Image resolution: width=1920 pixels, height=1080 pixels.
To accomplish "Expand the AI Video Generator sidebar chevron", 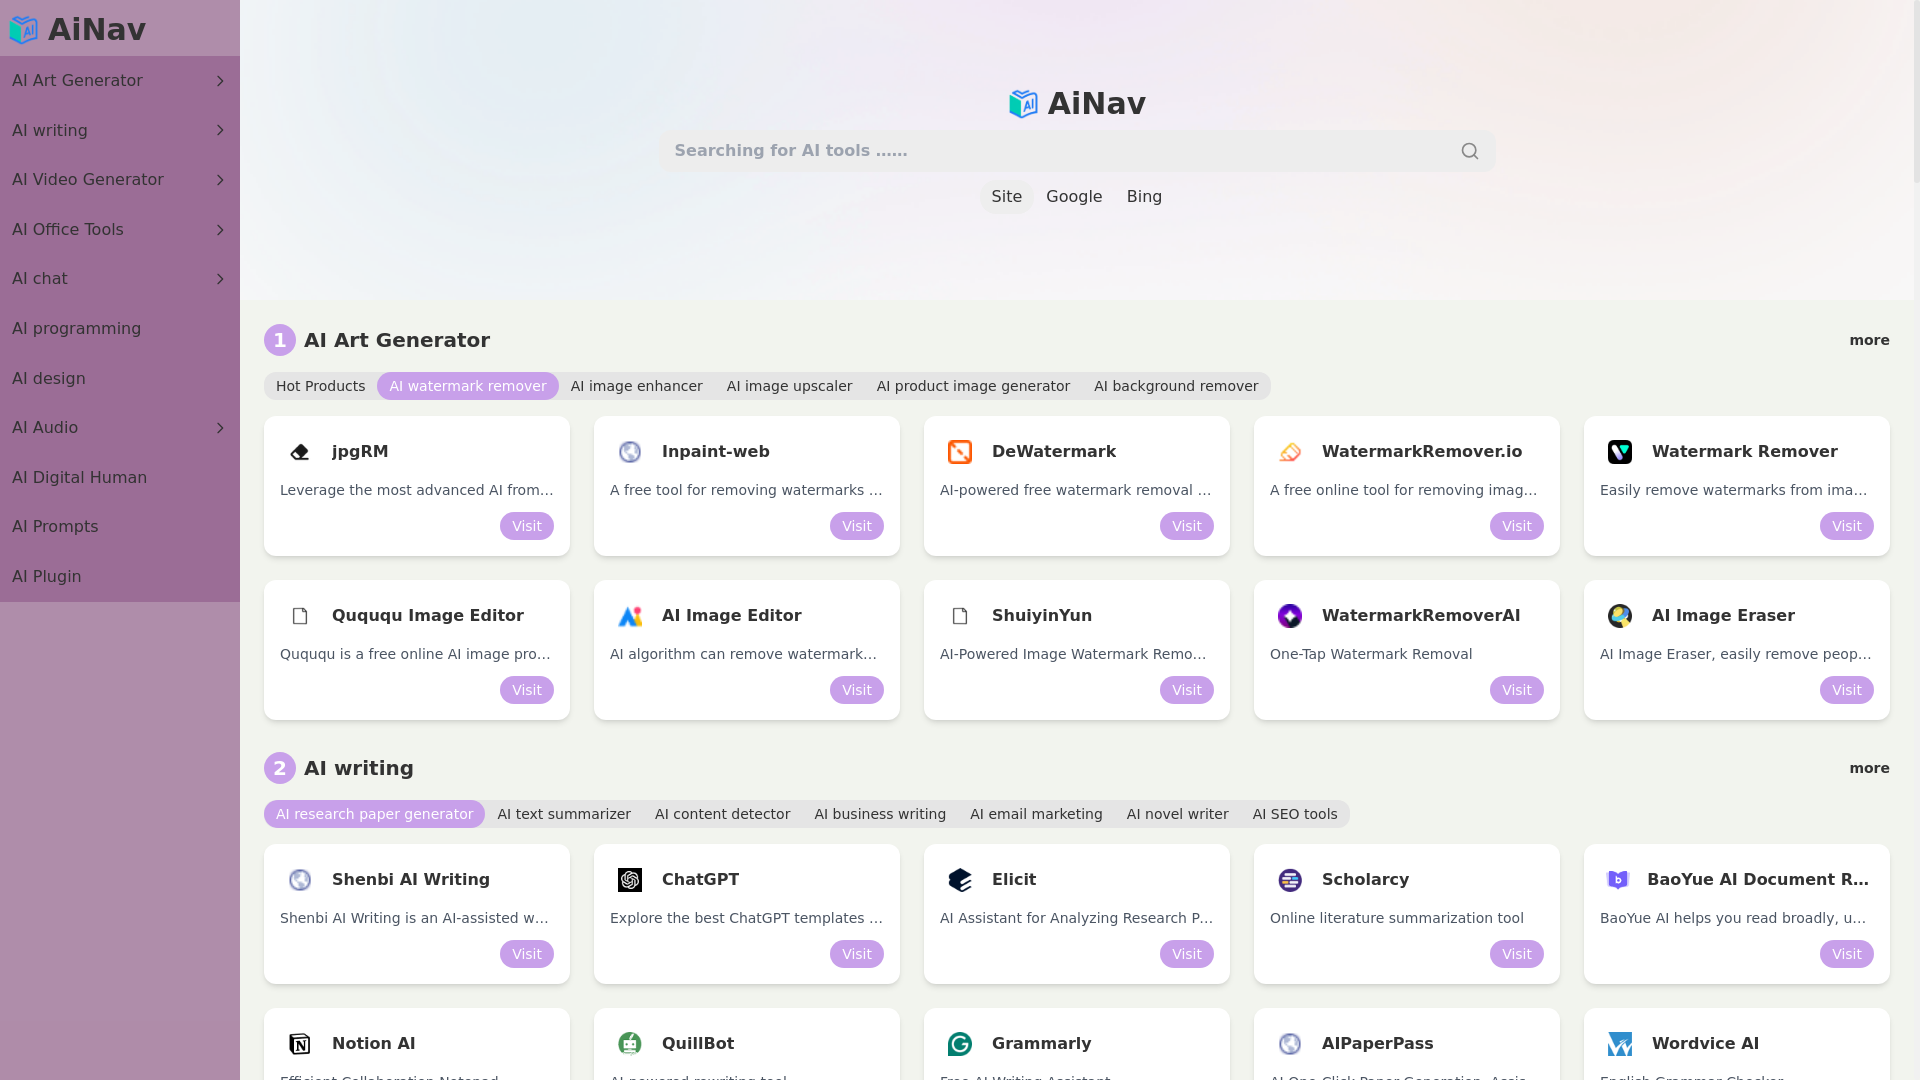I will pyautogui.click(x=220, y=180).
